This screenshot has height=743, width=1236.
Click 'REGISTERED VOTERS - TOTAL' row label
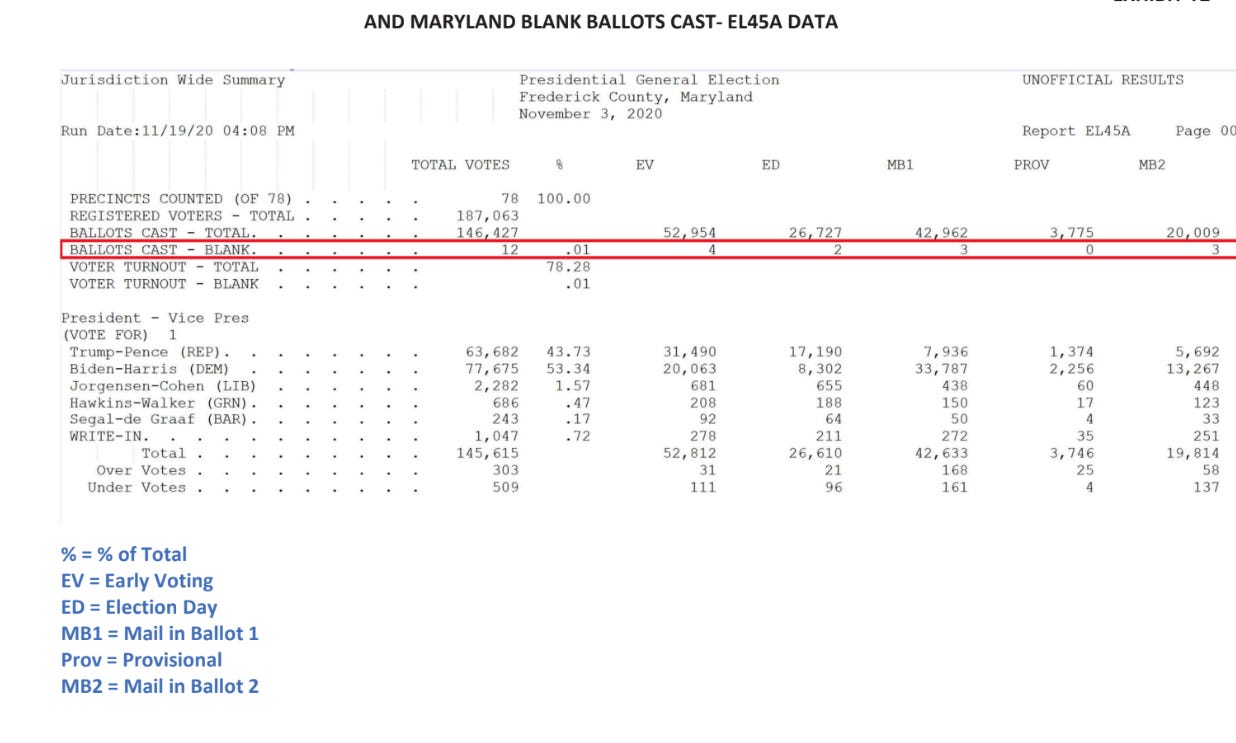[182, 216]
